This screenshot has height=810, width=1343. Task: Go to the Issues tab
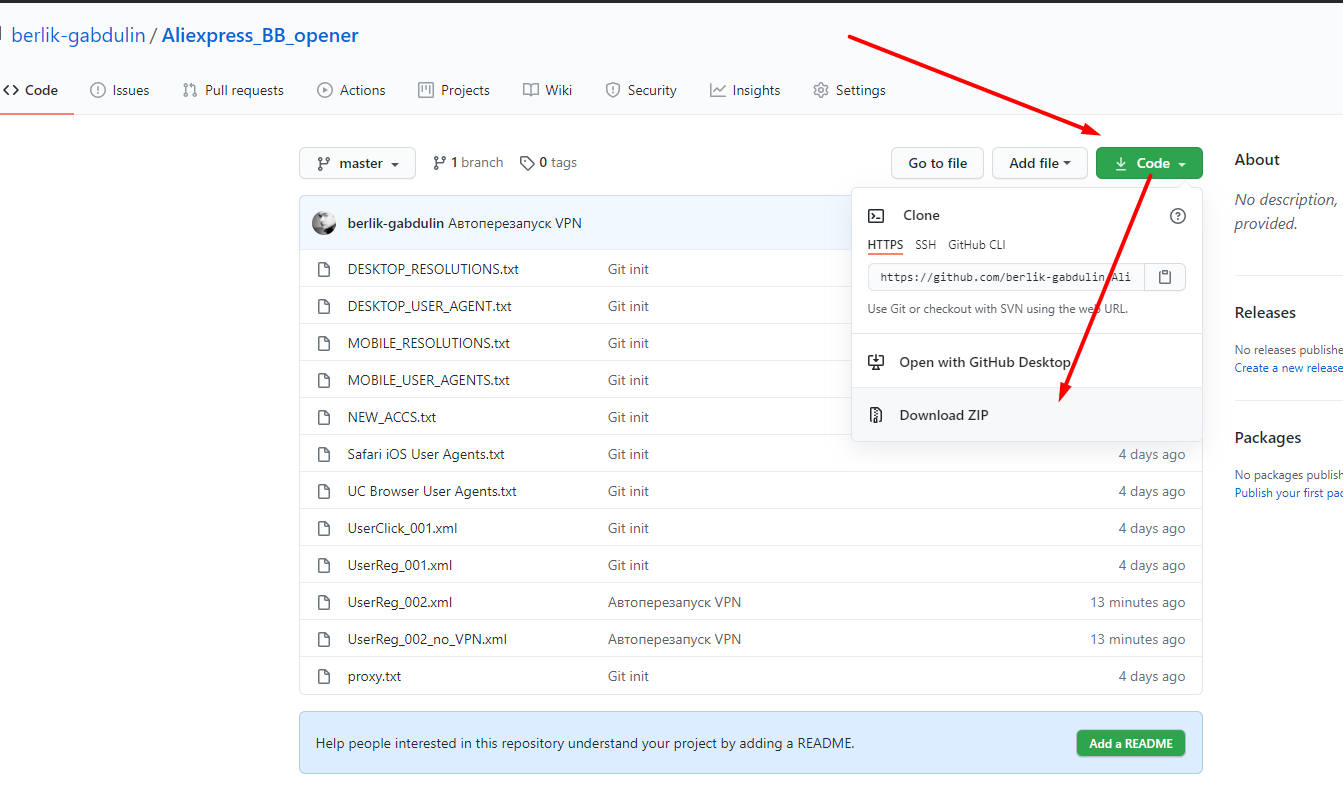pos(120,90)
